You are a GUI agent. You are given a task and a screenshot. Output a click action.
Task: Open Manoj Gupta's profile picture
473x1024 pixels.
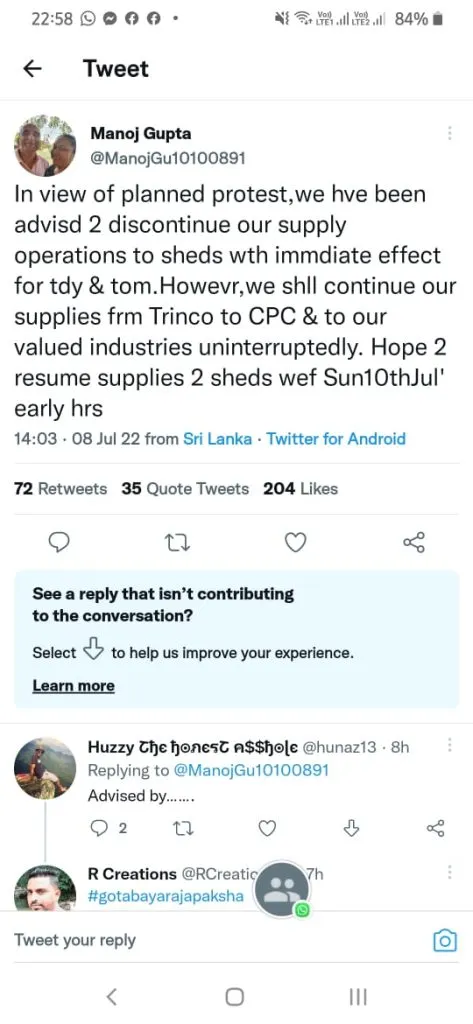[44, 145]
